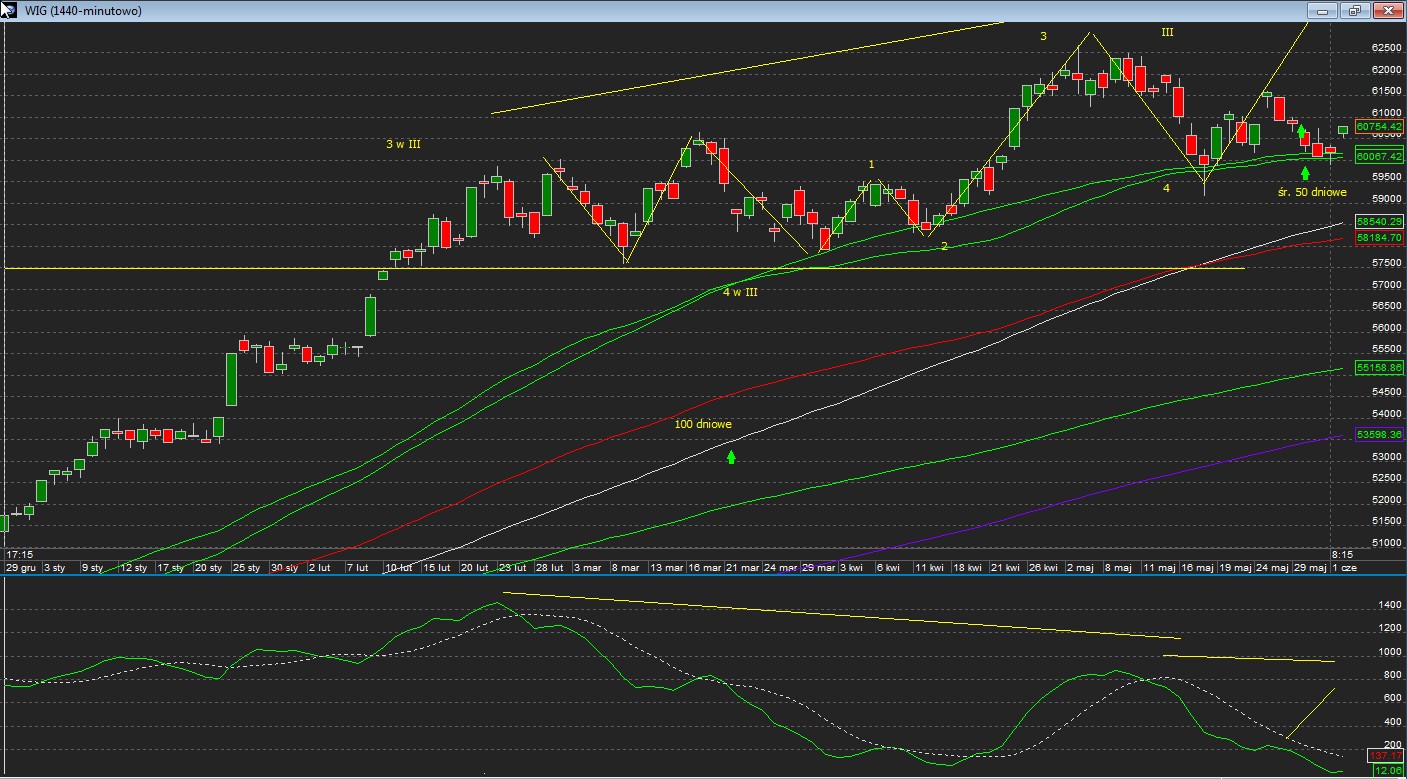Minimize the WIG chart window
Viewport: 1407px width, 779px height.
coord(1323,11)
